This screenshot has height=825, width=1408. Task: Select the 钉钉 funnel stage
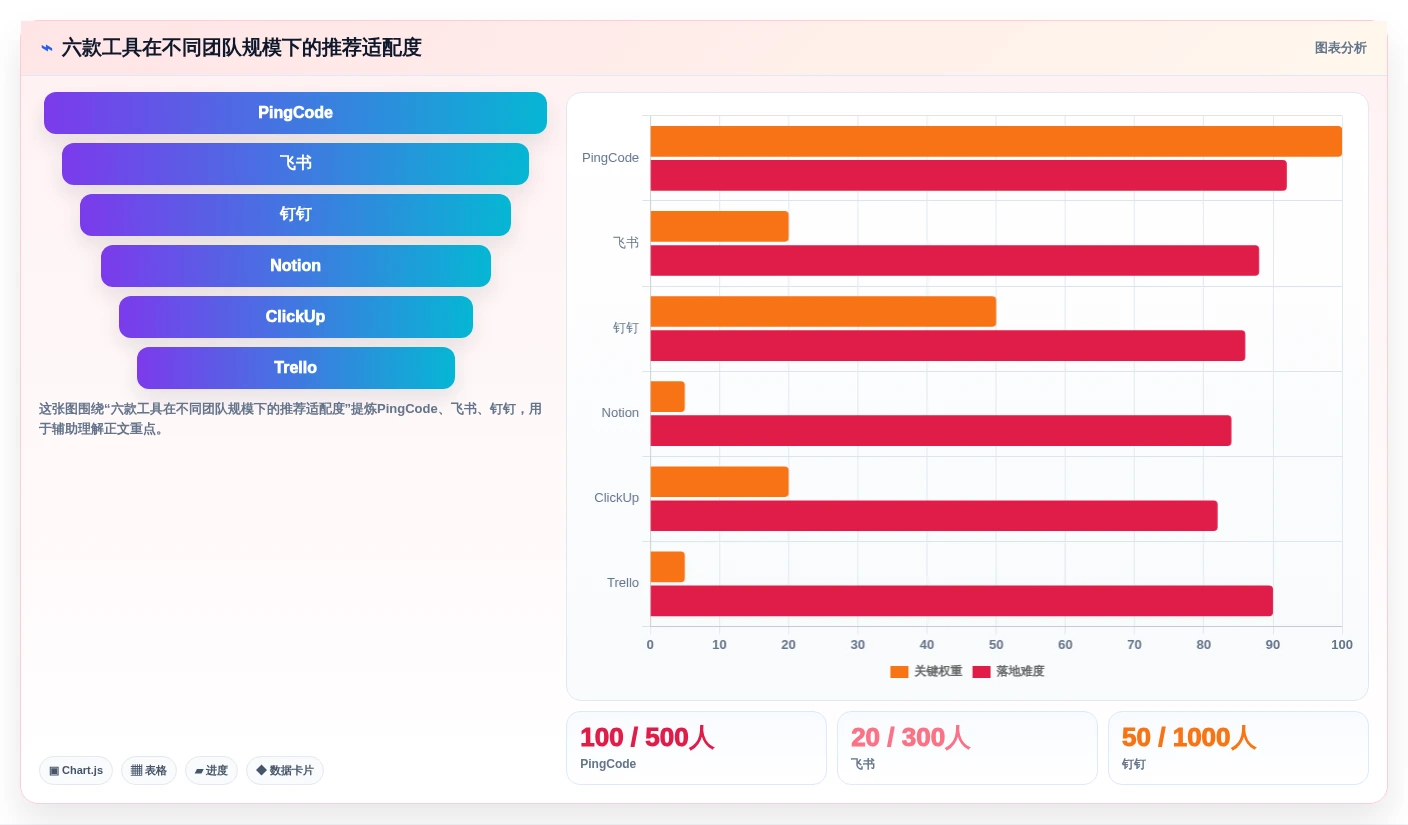(295, 215)
